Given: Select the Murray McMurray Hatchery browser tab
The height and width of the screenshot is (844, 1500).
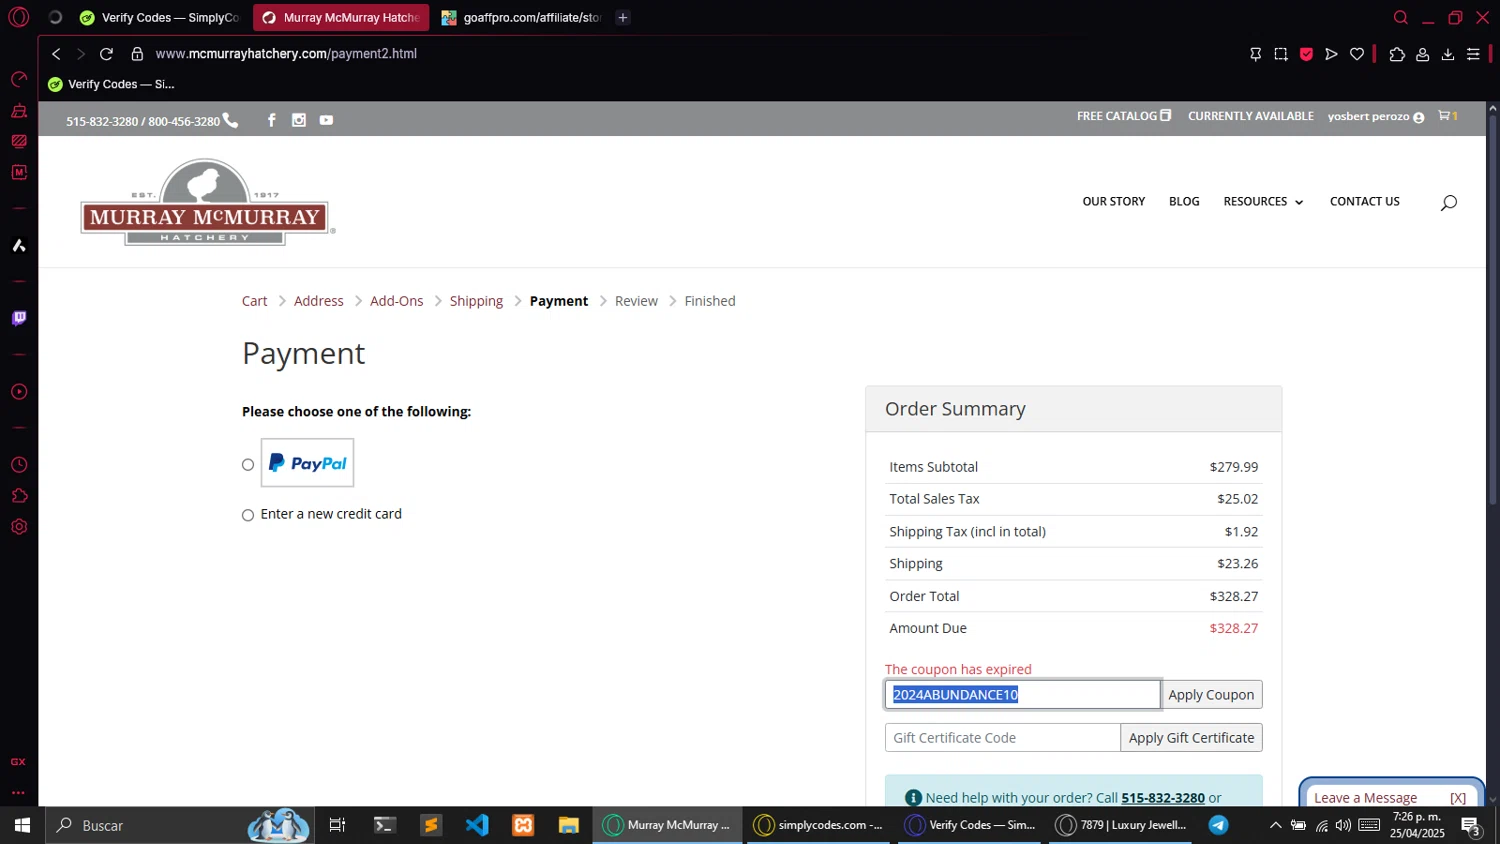Looking at the screenshot, I should (341, 17).
